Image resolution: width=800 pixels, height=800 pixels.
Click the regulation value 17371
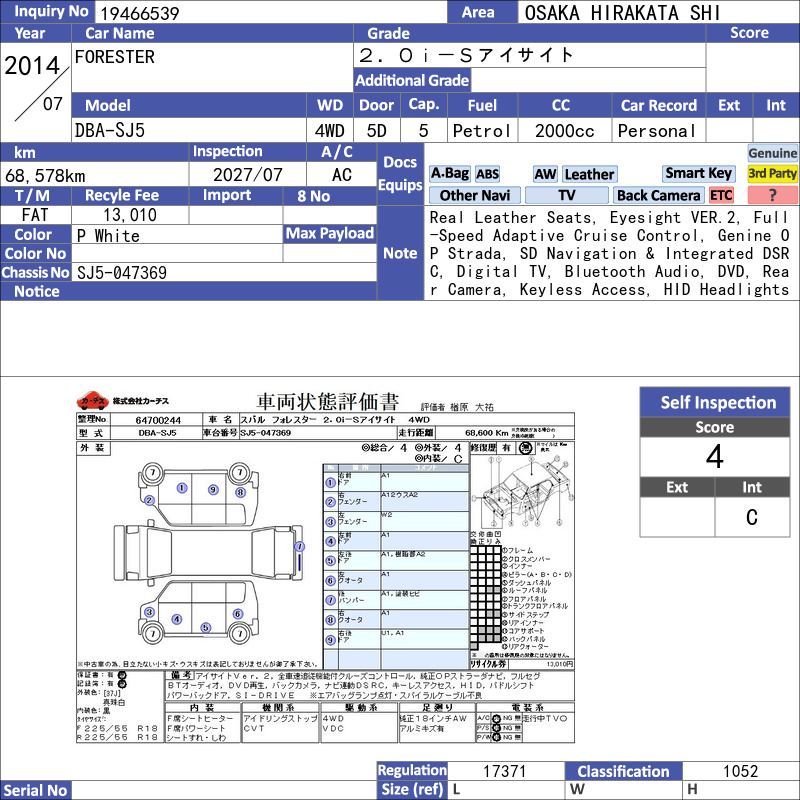tap(504, 770)
